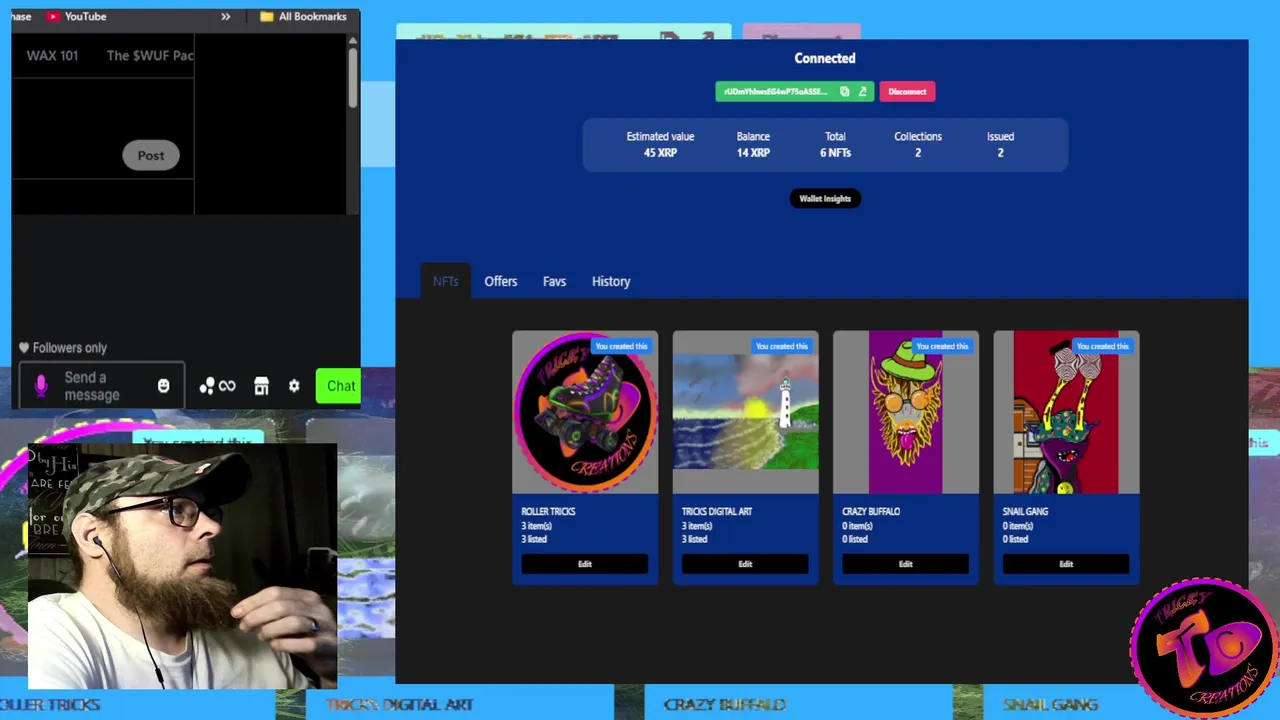Open chat settings gear icon
The image size is (1280, 720).
[x=294, y=386]
